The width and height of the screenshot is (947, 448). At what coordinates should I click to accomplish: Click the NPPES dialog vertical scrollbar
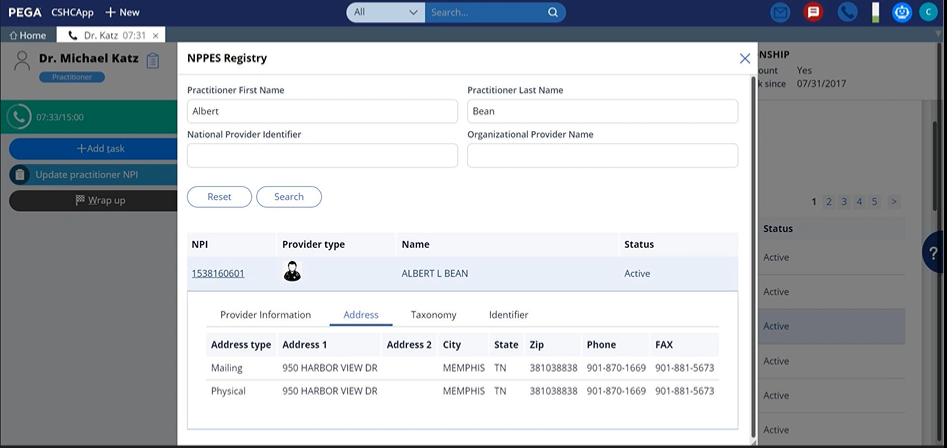tap(753, 256)
